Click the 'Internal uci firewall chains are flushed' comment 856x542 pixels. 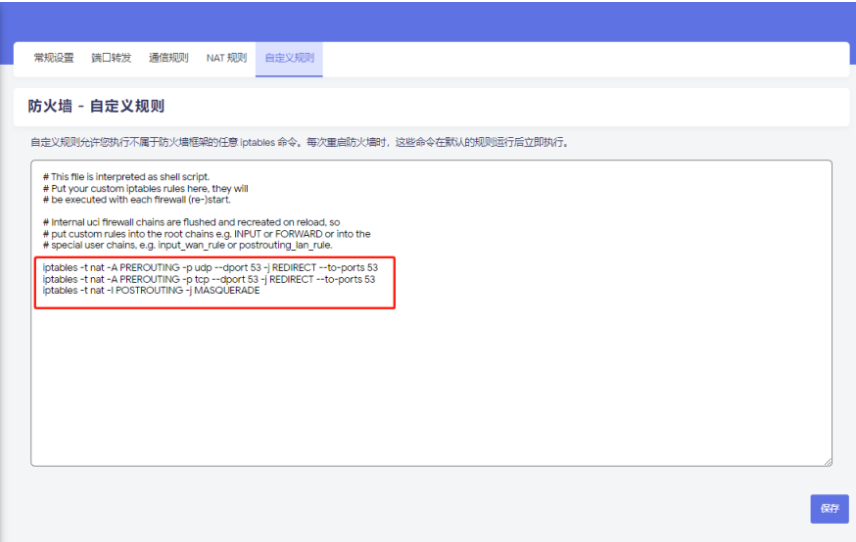click(192, 222)
